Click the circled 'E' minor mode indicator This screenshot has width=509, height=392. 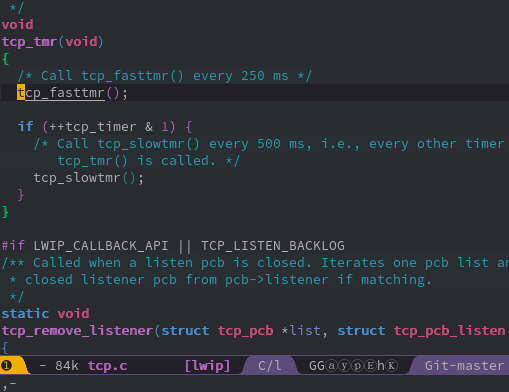[370, 366]
